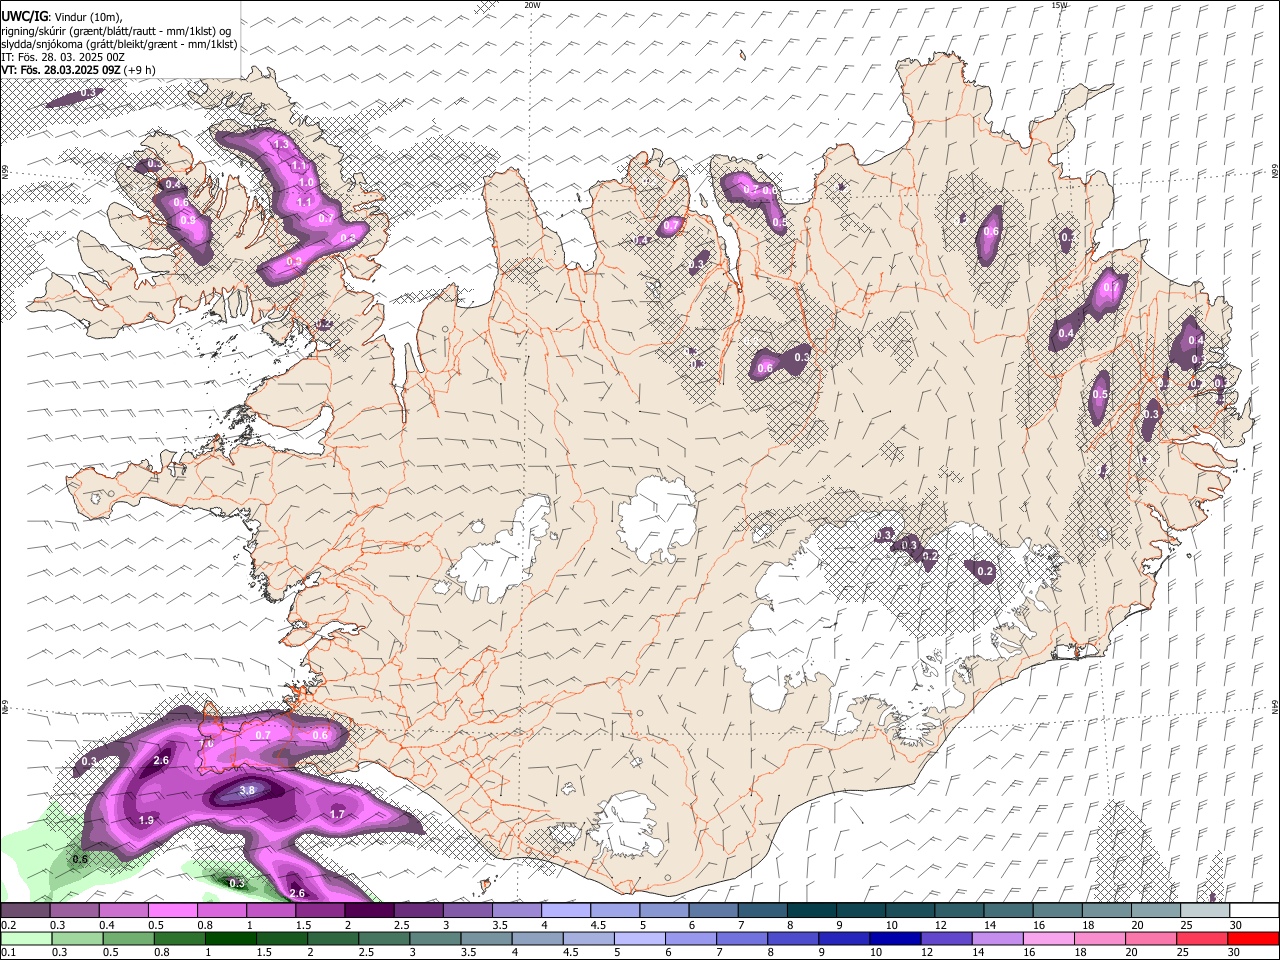The image size is (1280, 960).
Task: Click the '15W' longitude label
Action: pos(1059,5)
